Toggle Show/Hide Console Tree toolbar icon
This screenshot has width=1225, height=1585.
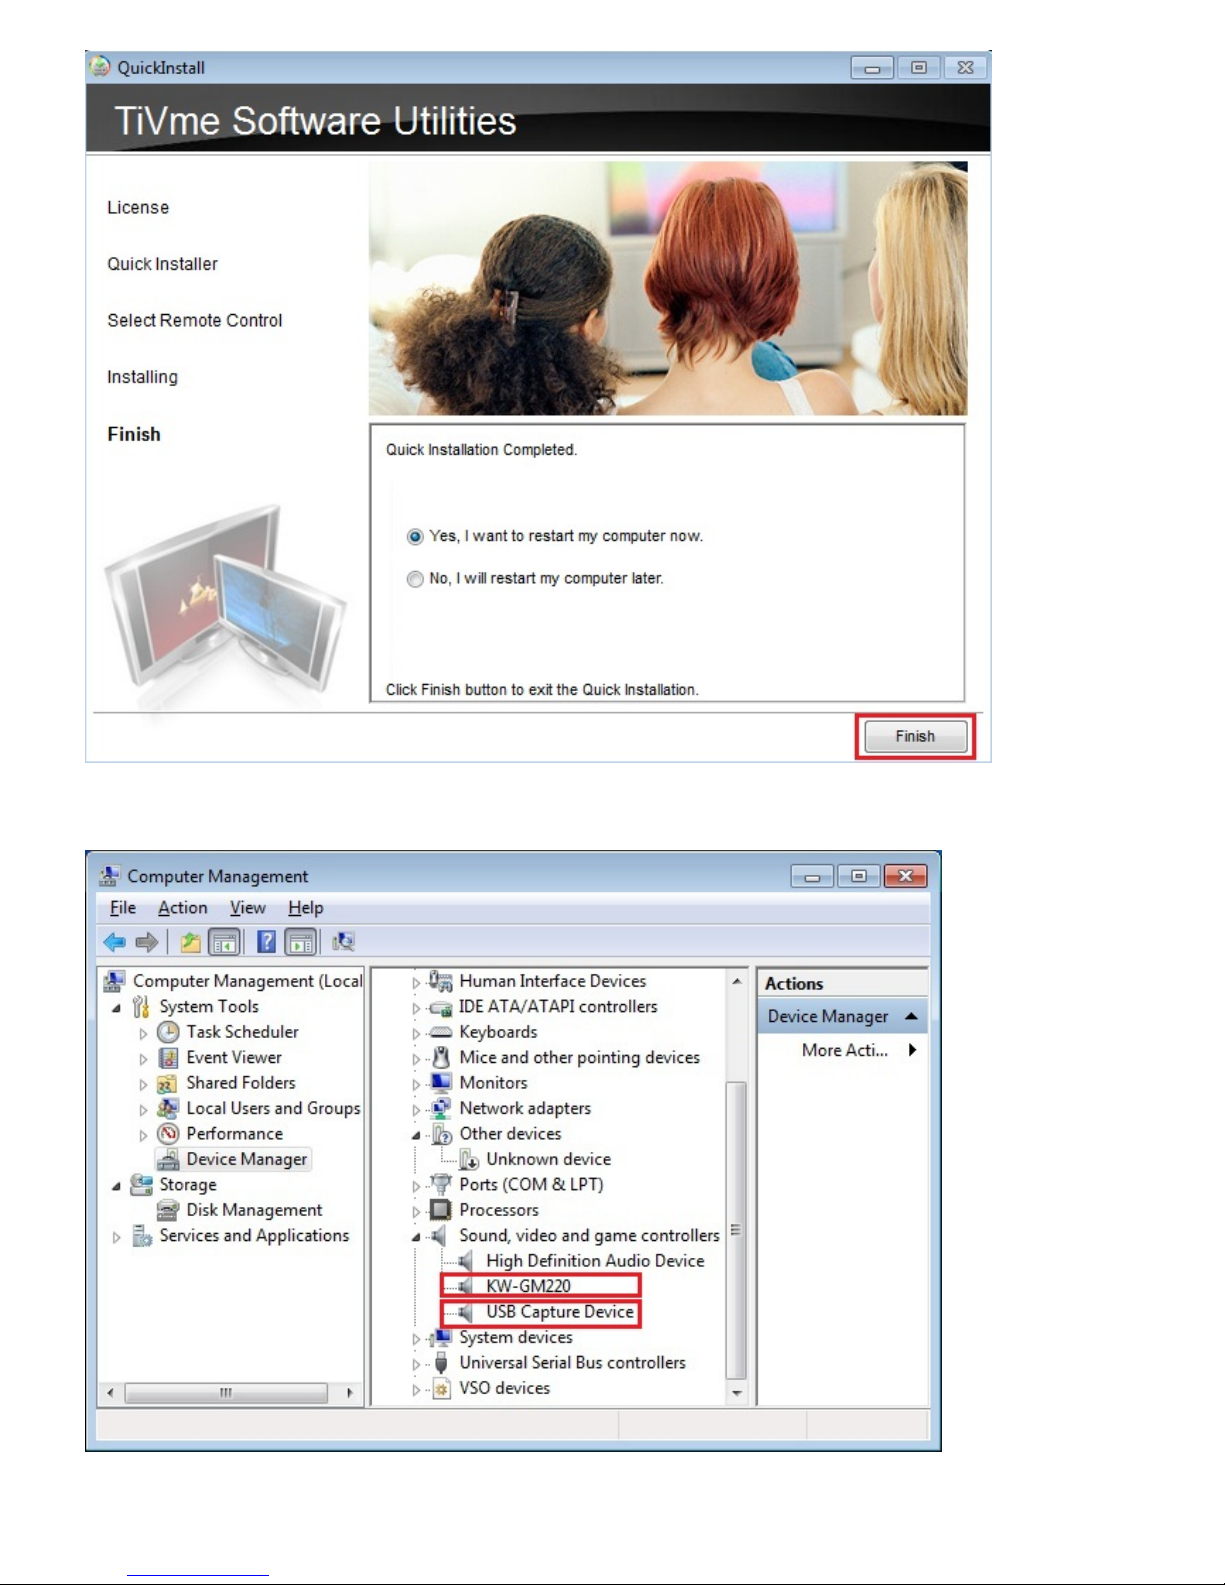(x=224, y=942)
